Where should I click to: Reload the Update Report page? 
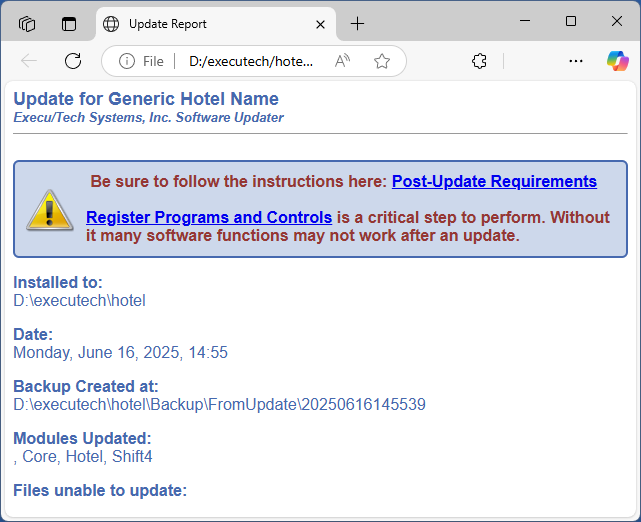[x=73, y=61]
